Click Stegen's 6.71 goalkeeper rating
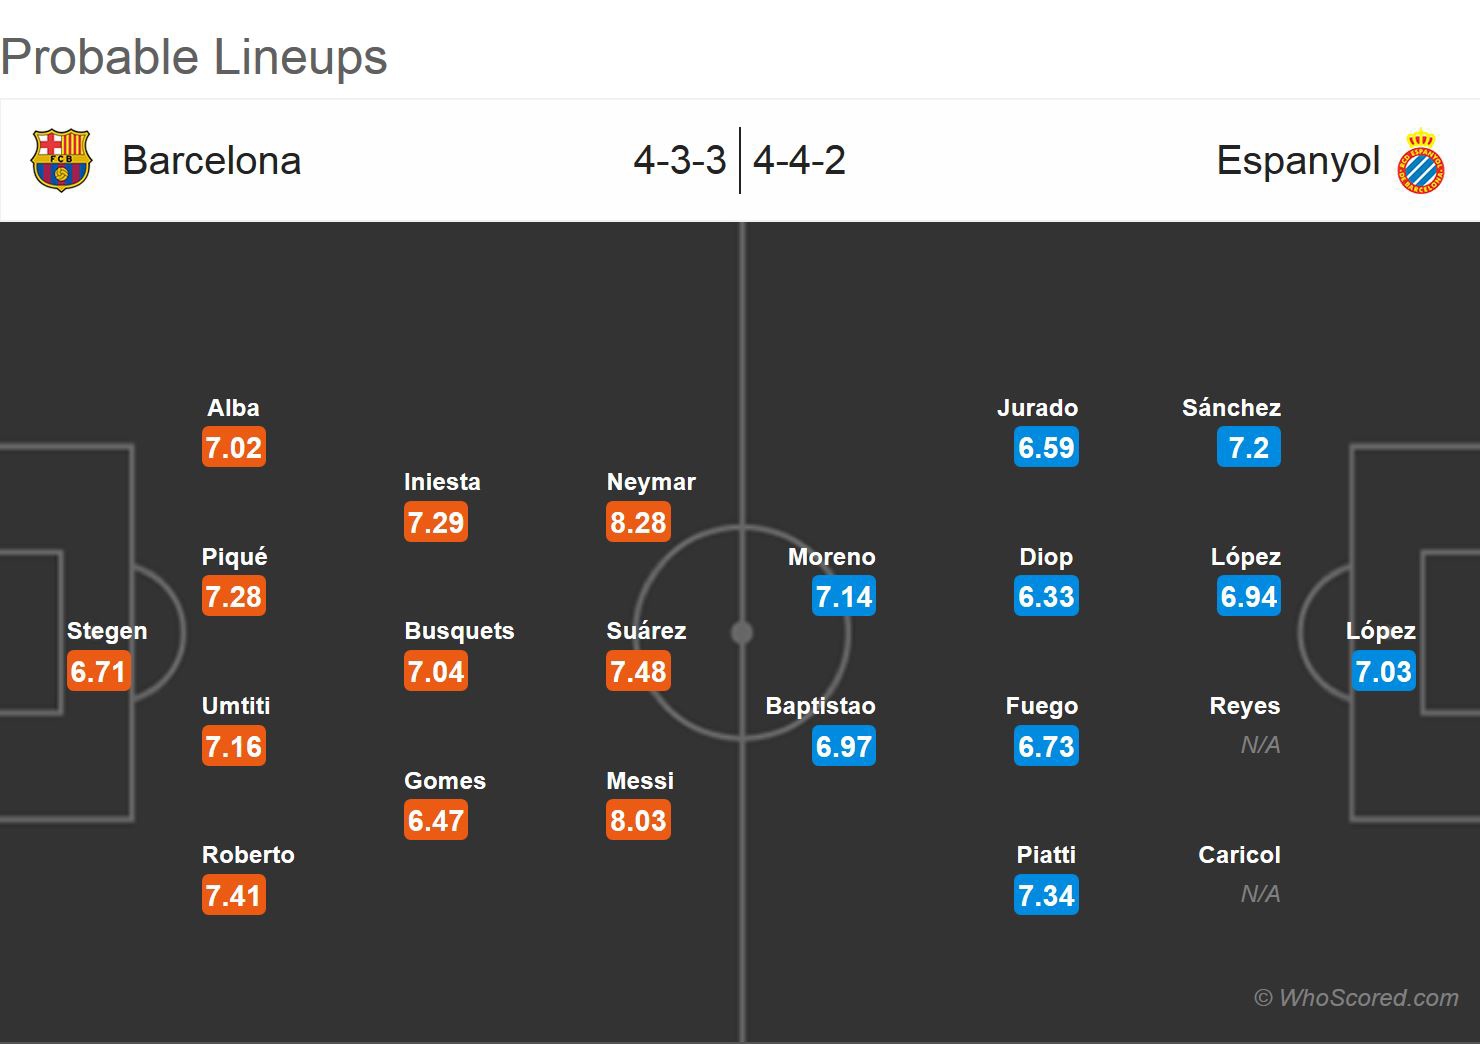 click(98, 672)
